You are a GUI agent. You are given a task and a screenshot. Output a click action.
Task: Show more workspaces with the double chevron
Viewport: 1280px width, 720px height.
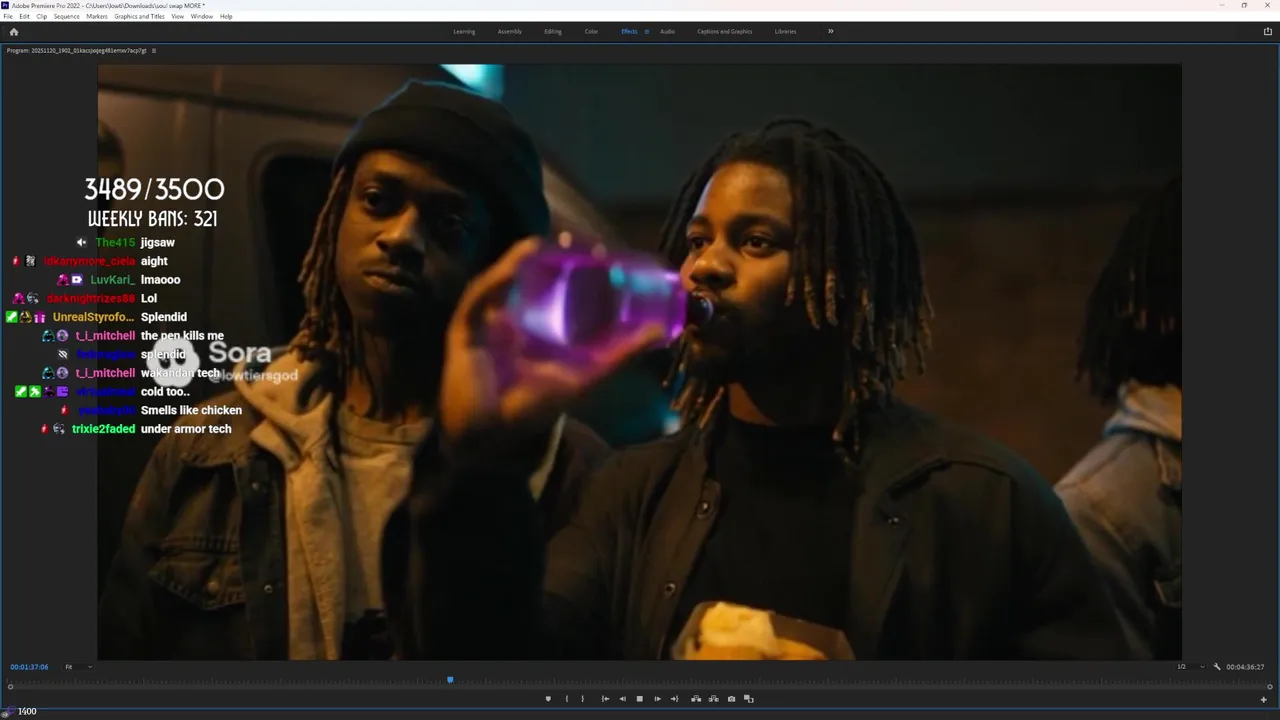(x=830, y=31)
